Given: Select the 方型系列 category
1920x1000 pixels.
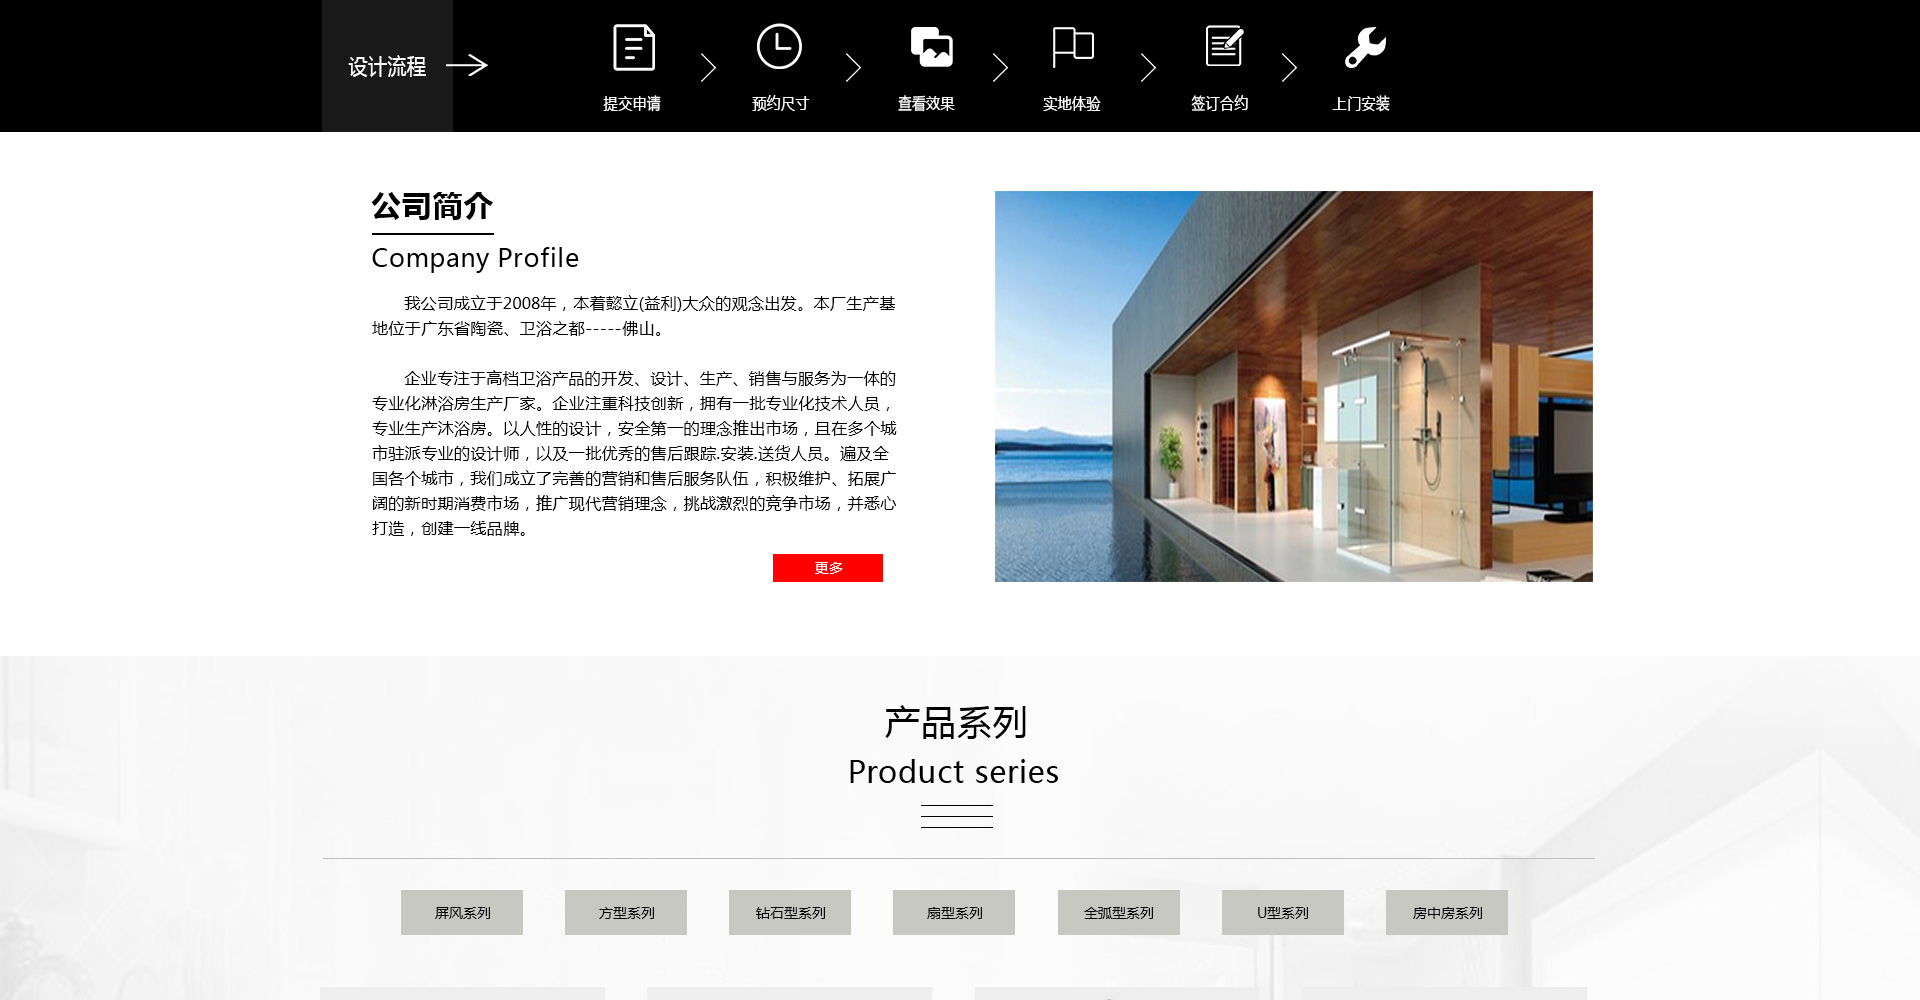Looking at the screenshot, I should click(x=626, y=913).
